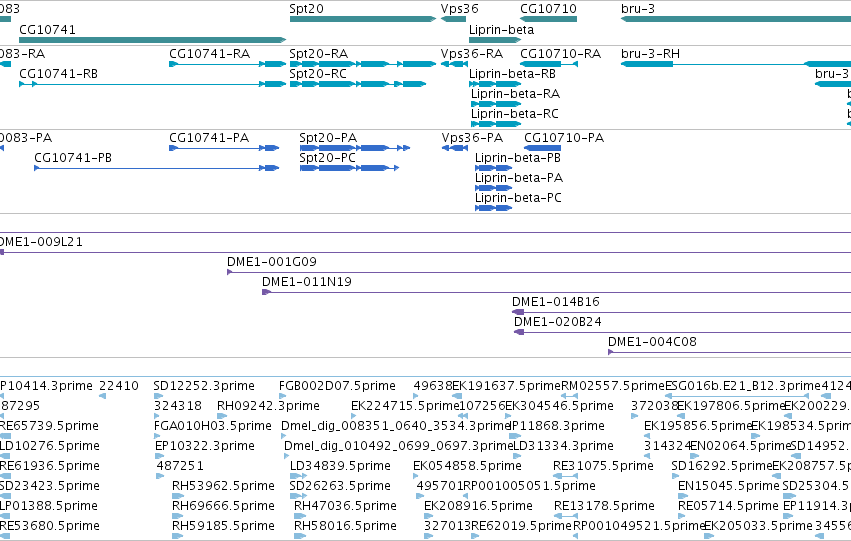The width and height of the screenshot is (851, 541).
Task: Click EST RH53962.5prime
Action: (x=177, y=496)
